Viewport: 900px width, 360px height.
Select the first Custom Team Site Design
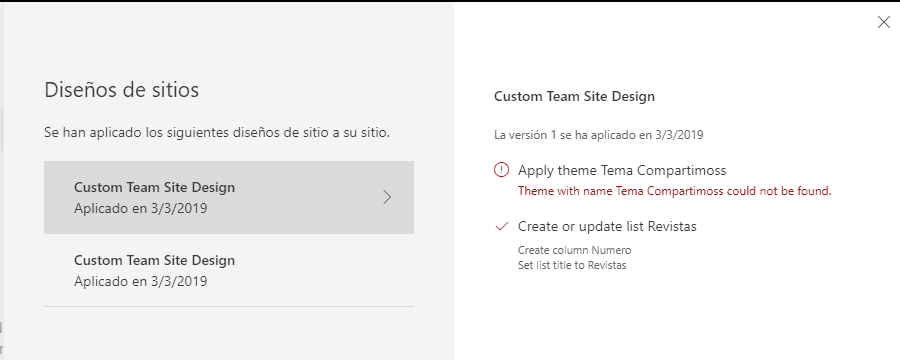pyautogui.click(x=229, y=198)
